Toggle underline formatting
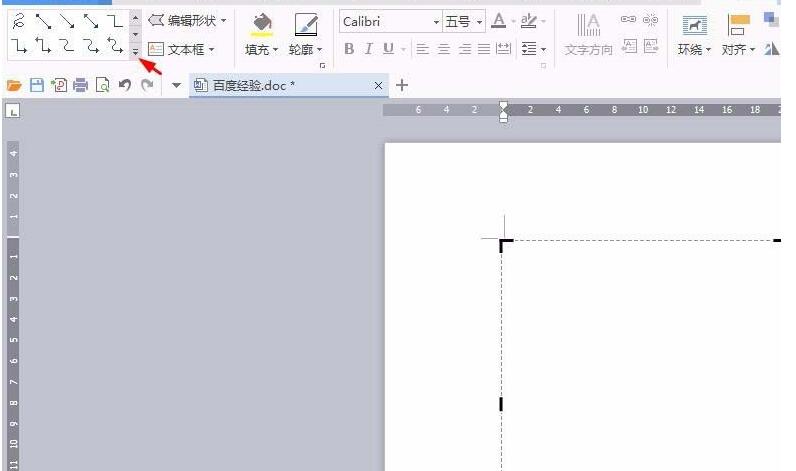Image resolution: width=796 pixels, height=471 pixels. (x=388, y=49)
